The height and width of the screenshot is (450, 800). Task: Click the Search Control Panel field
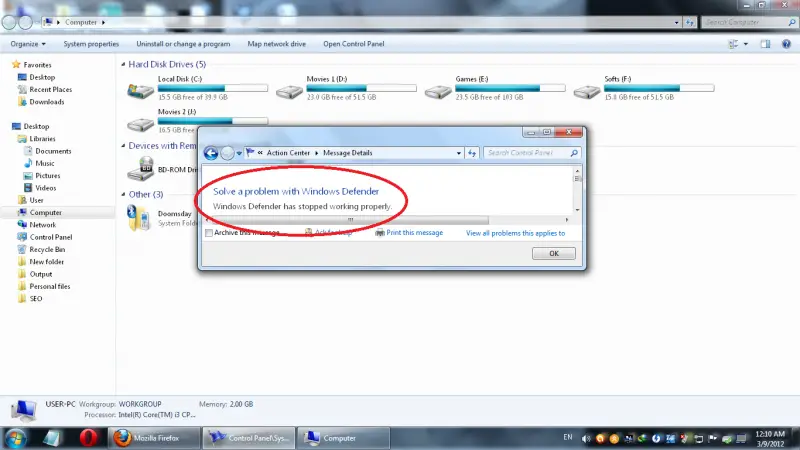[532, 153]
